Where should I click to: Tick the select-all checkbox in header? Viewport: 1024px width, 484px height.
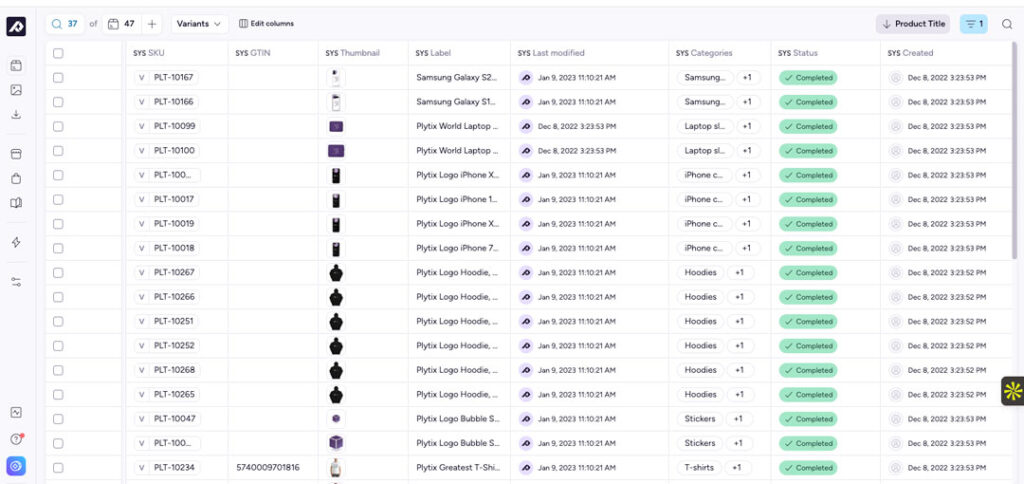pyautogui.click(x=58, y=53)
